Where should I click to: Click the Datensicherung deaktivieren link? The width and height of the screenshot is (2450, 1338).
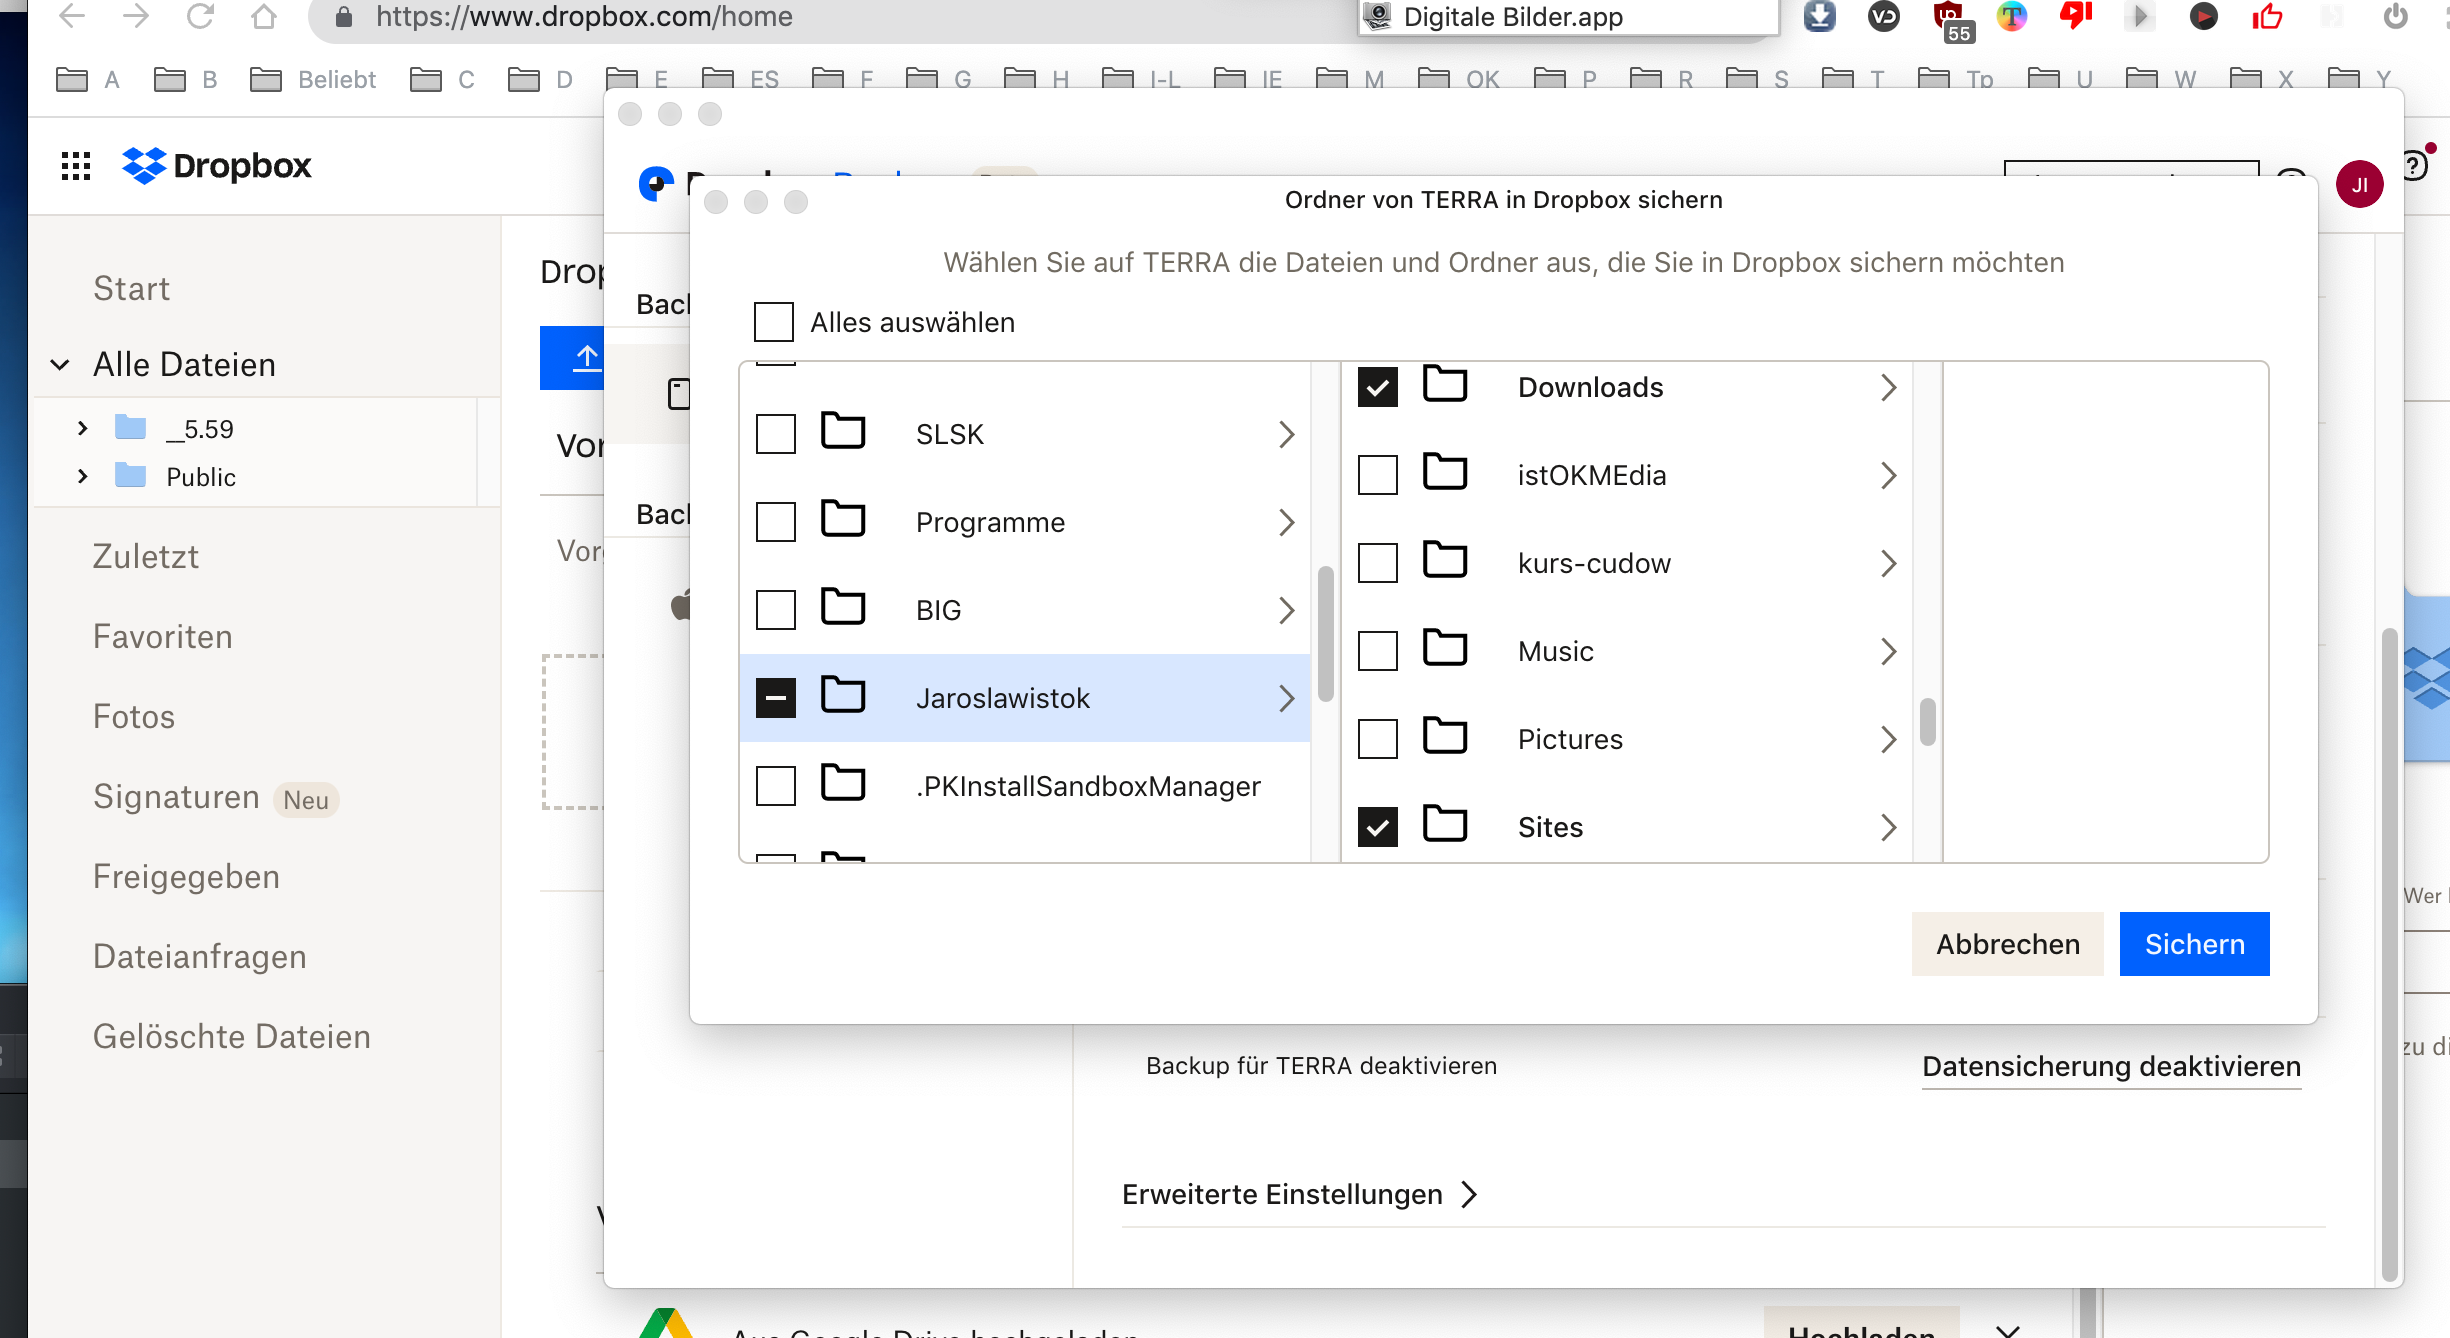pos(2112,1066)
